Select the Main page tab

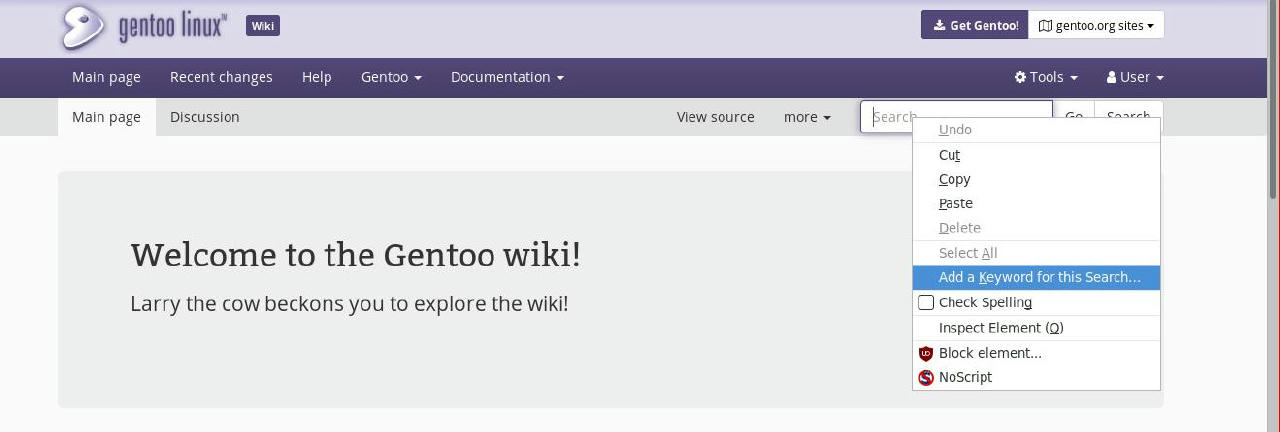coord(106,117)
